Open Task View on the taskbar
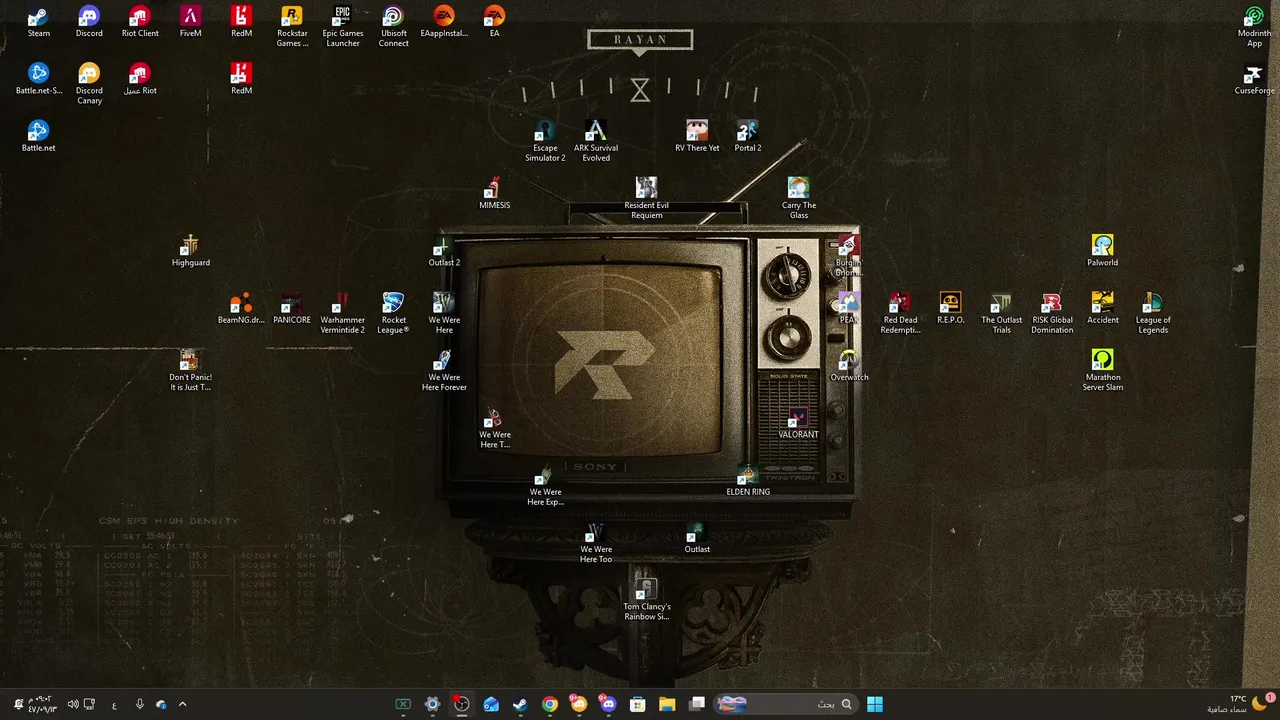 pos(697,704)
